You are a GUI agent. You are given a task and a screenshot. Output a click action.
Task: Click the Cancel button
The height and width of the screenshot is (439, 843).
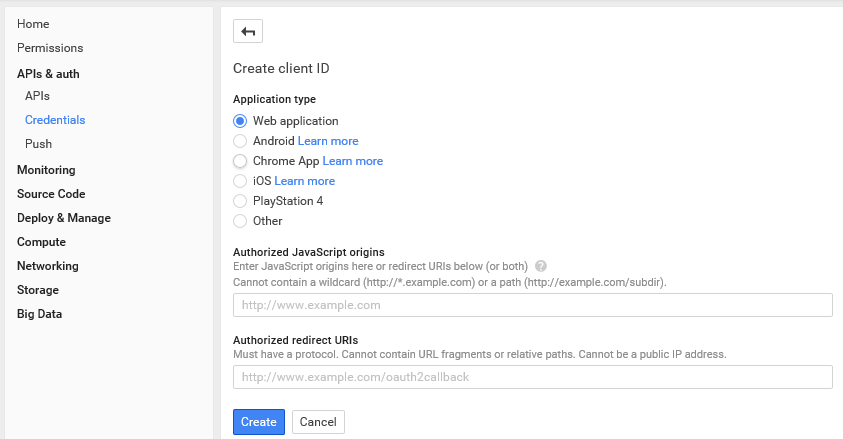[x=318, y=422]
